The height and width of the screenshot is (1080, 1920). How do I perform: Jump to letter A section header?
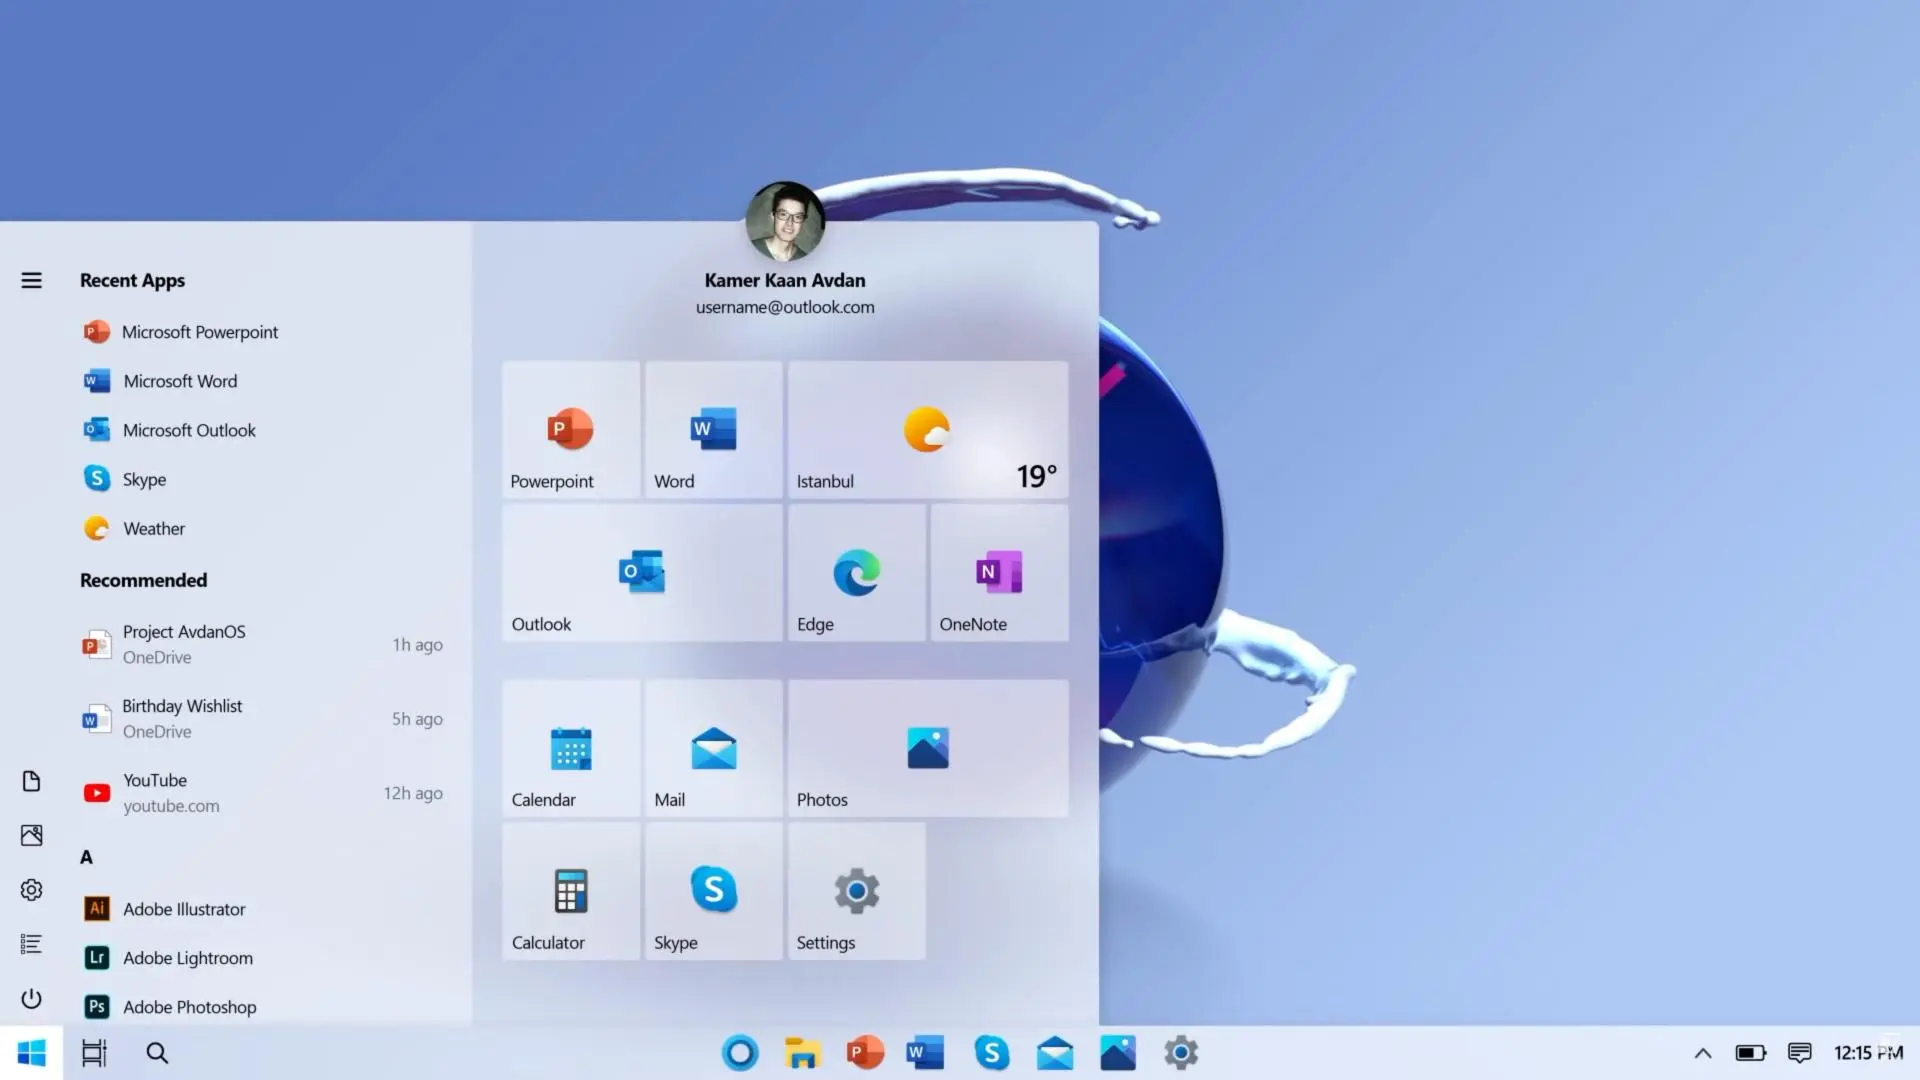coord(86,857)
